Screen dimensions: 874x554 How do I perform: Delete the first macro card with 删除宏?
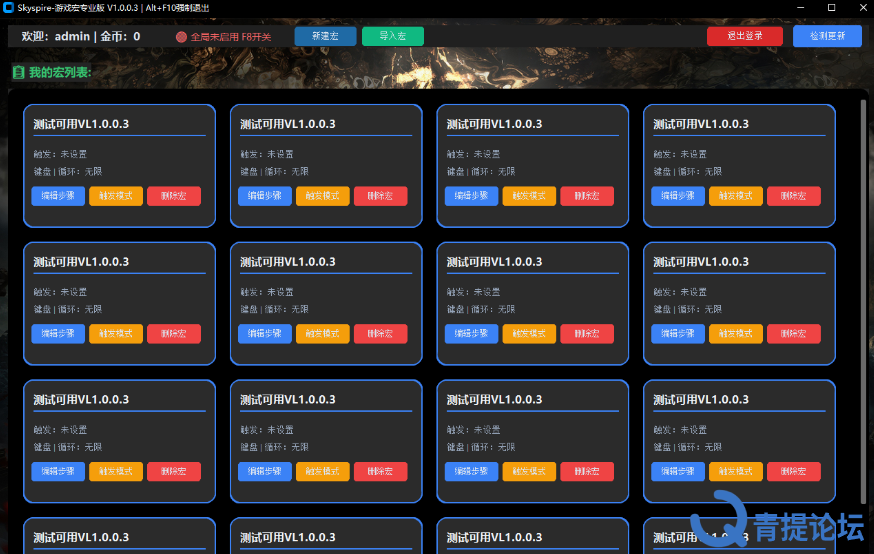tap(174, 196)
